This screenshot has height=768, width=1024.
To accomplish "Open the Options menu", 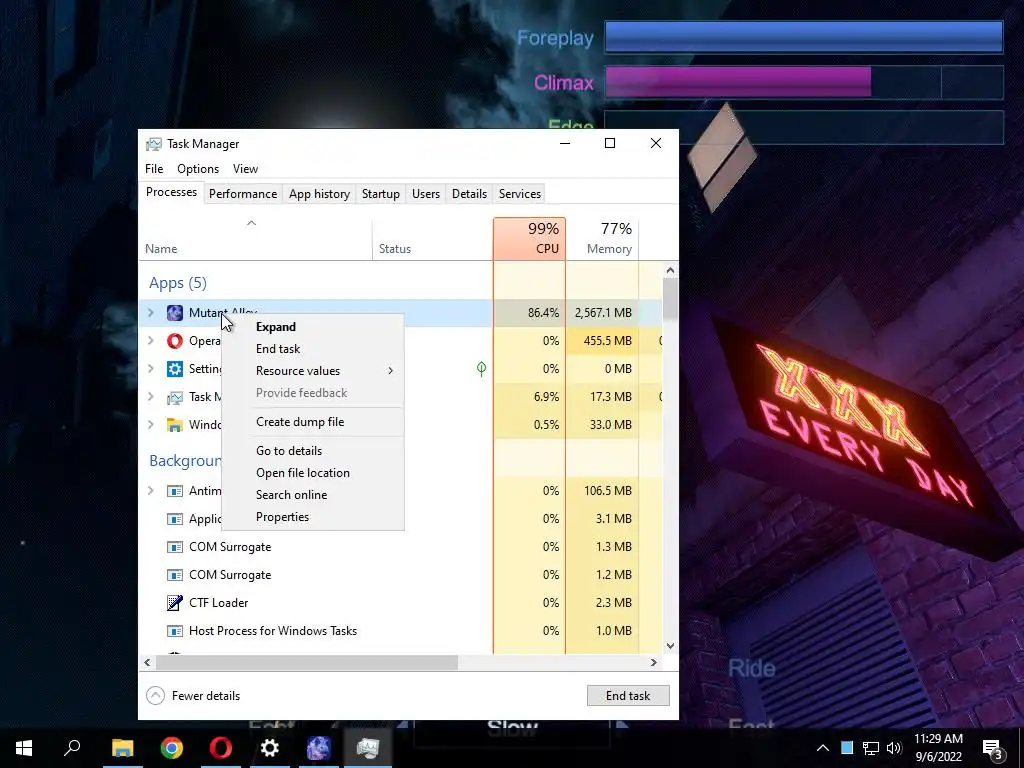I will pos(198,169).
